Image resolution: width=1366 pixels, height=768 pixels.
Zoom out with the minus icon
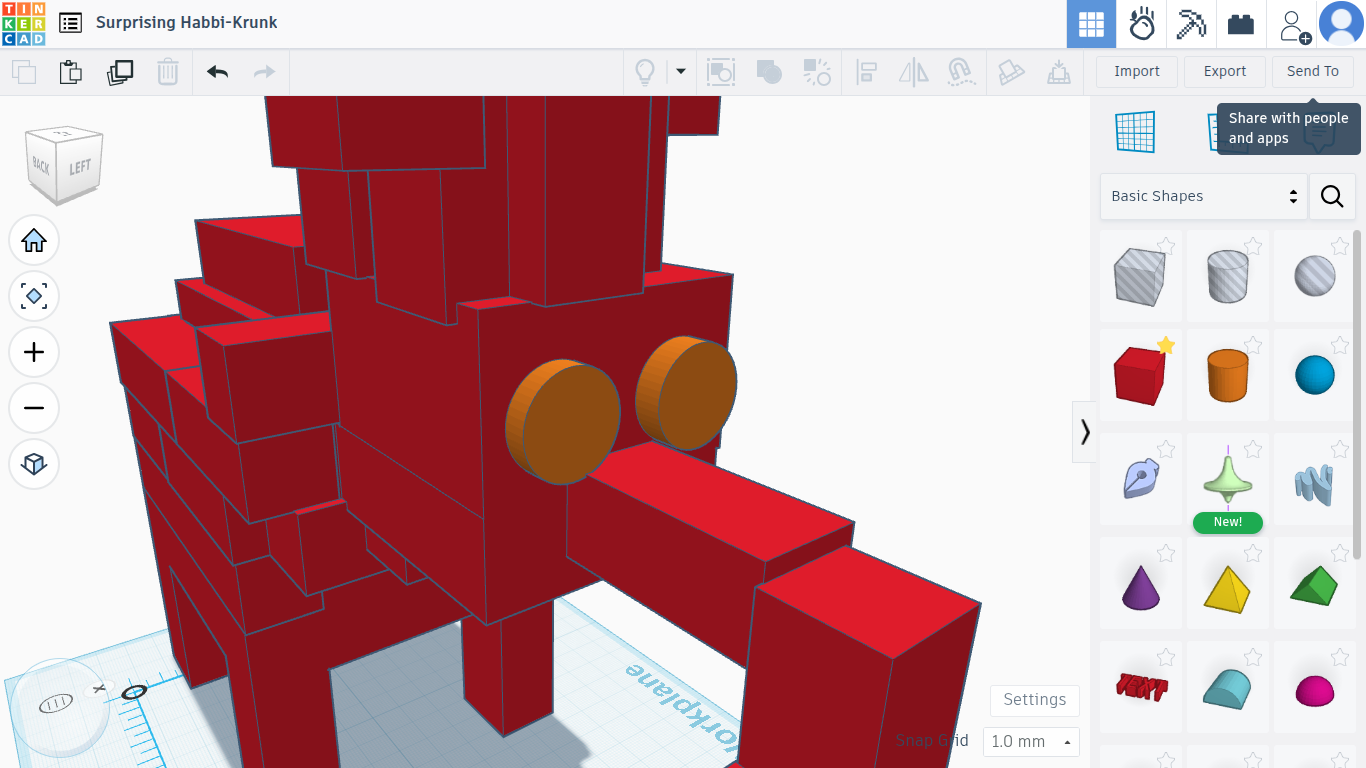pos(34,409)
